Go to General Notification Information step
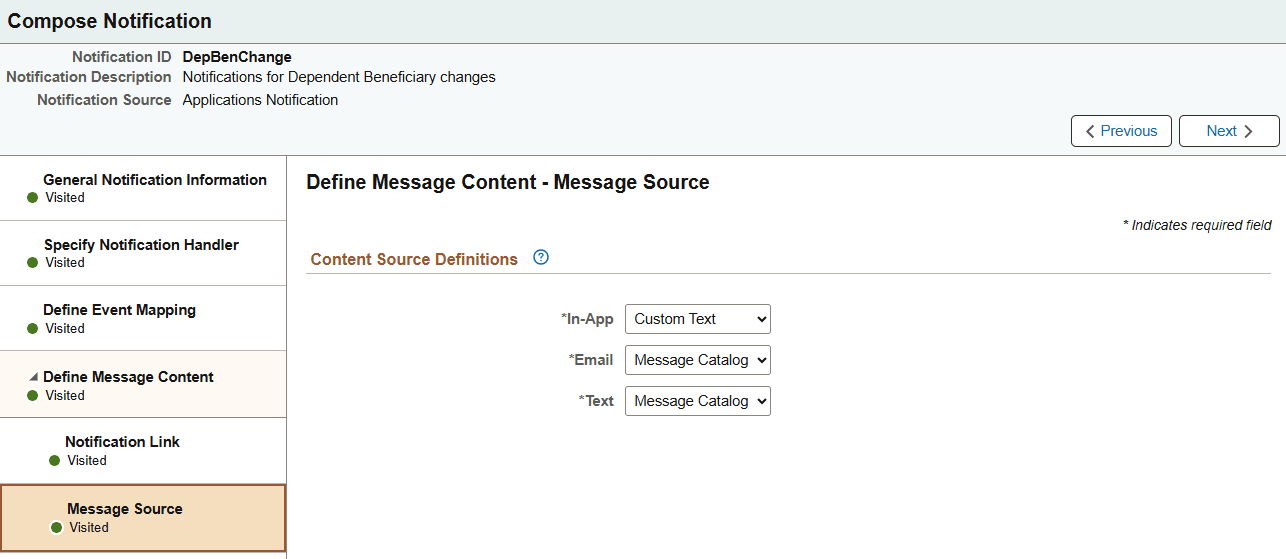The height and width of the screenshot is (559, 1286). pos(155,180)
